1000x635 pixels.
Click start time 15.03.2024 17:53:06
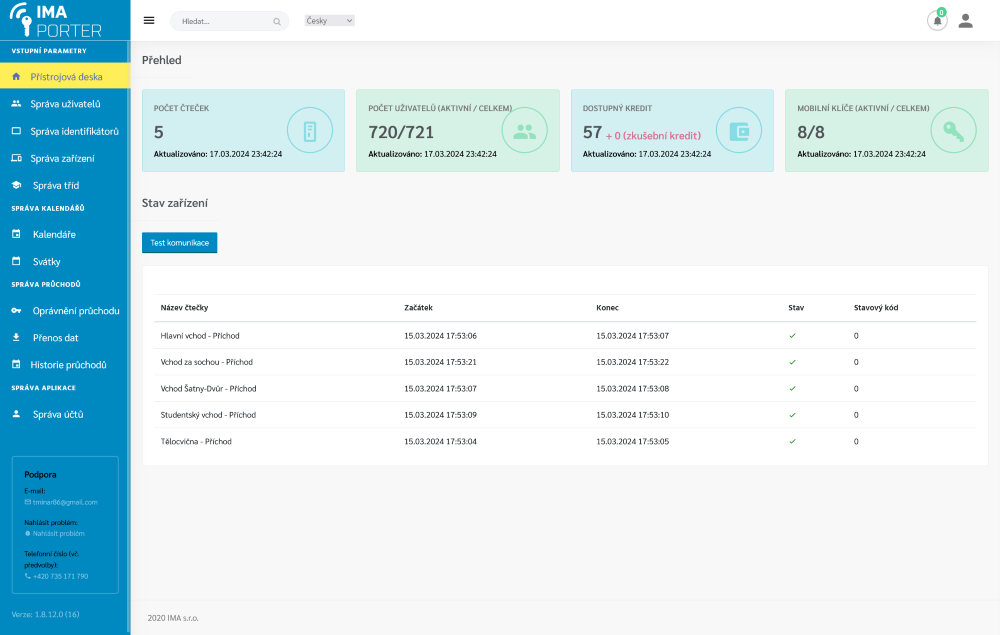point(440,335)
